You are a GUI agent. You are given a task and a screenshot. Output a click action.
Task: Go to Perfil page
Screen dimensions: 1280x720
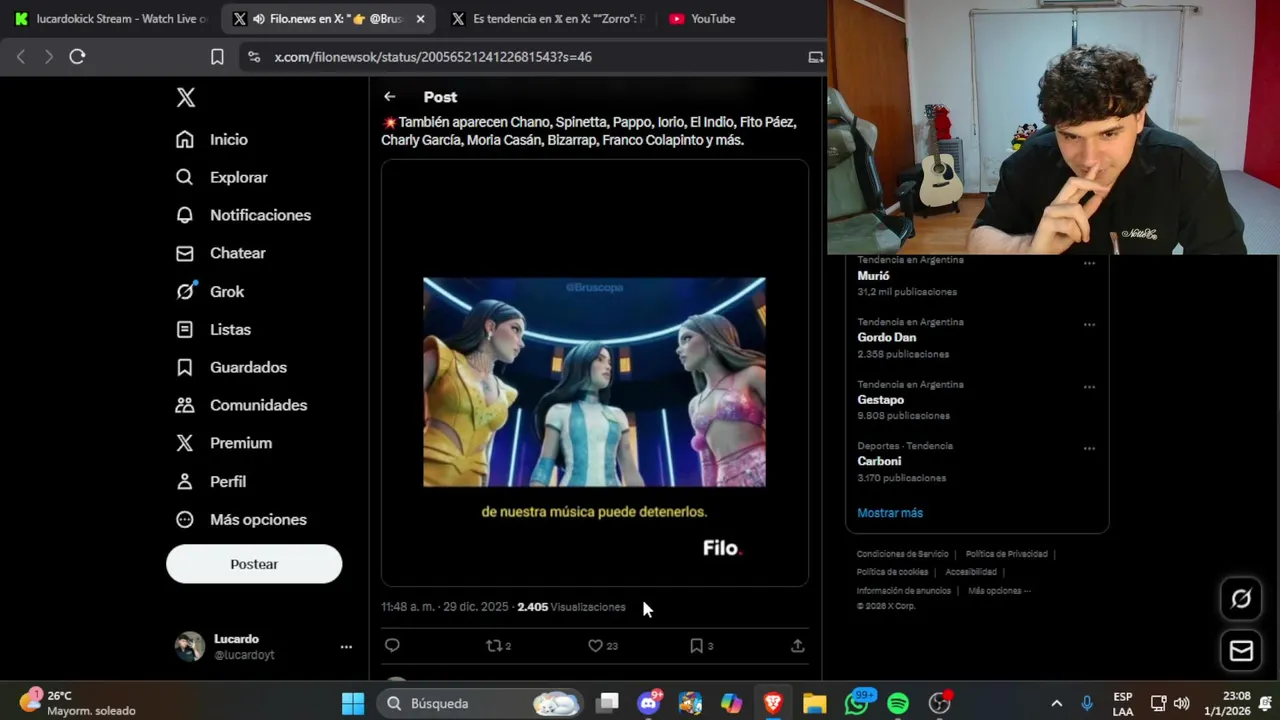tap(211, 481)
